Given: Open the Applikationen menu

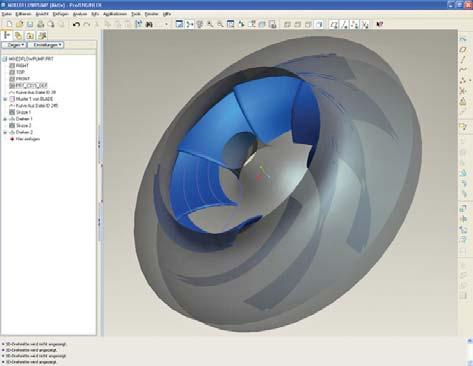Looking at the screenshot, I should tap(115, 14).
